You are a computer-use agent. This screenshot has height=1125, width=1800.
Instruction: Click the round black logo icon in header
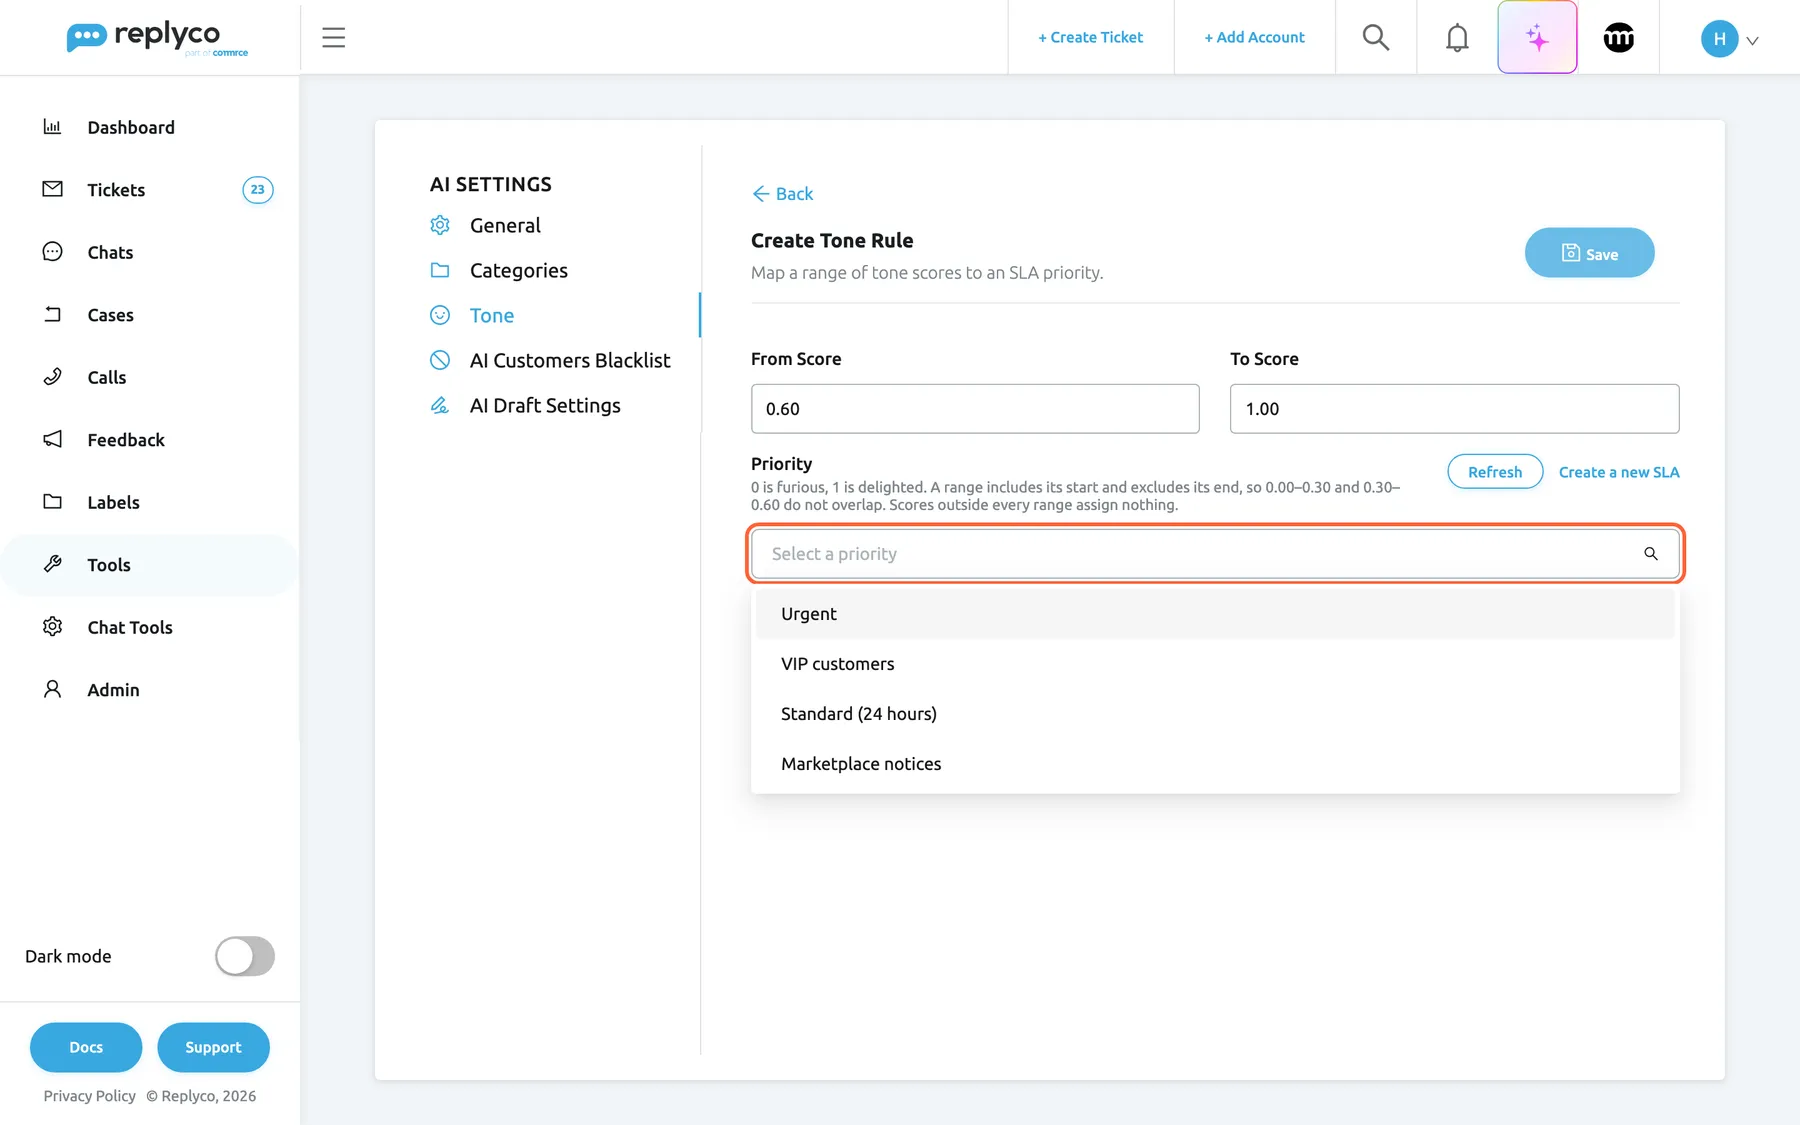click(1619, 38)
